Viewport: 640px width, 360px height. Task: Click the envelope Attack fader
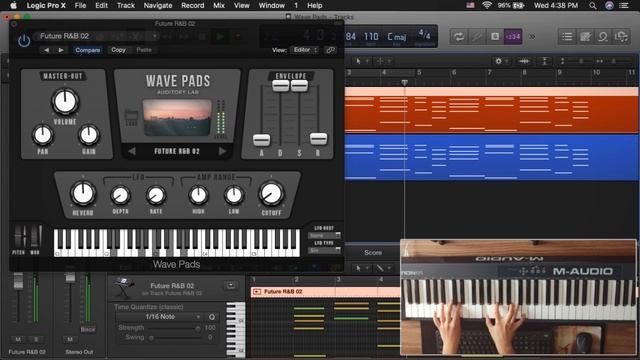coord(261,140)
